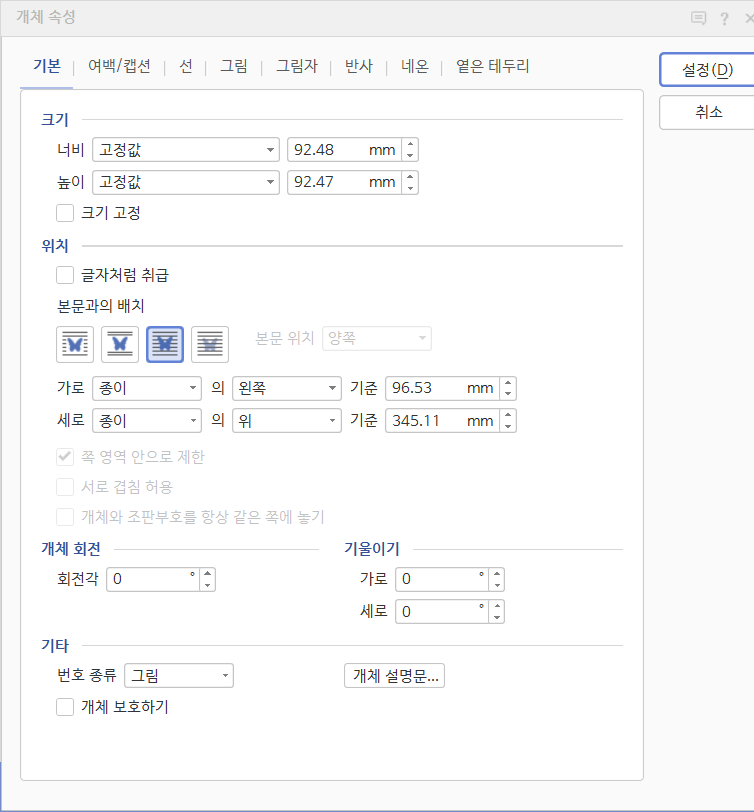This screenshot has height=812, width=754.
Task: Toggle the 크기 고정 checkbox
Action: [x=65, y=213]
